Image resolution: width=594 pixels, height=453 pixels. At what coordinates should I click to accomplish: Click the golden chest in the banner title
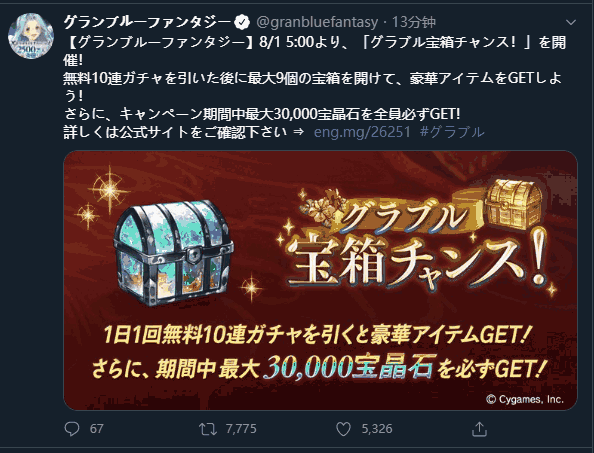514,204
